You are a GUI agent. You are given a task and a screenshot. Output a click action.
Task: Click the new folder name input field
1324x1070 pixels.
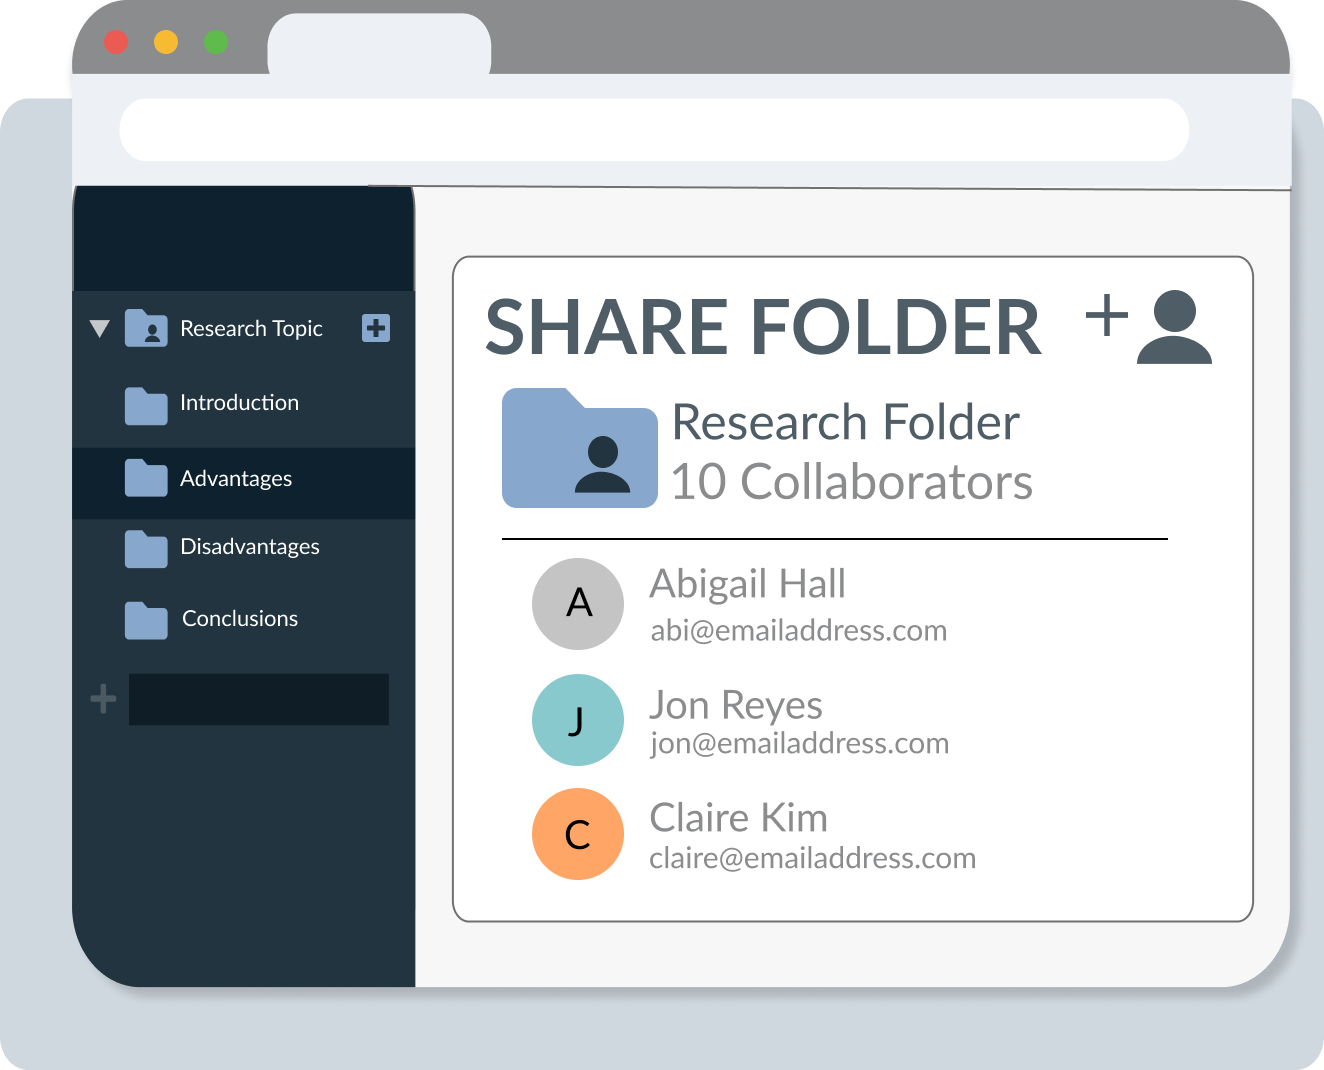point(258,699)
